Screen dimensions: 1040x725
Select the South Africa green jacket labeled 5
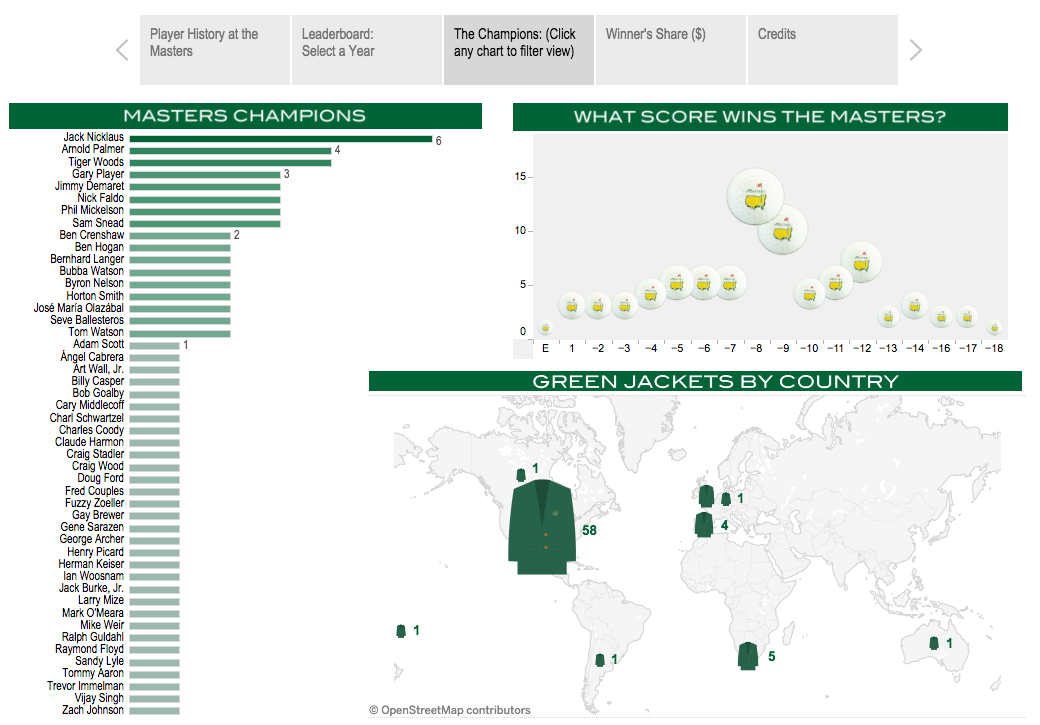[x=748, y=656]
